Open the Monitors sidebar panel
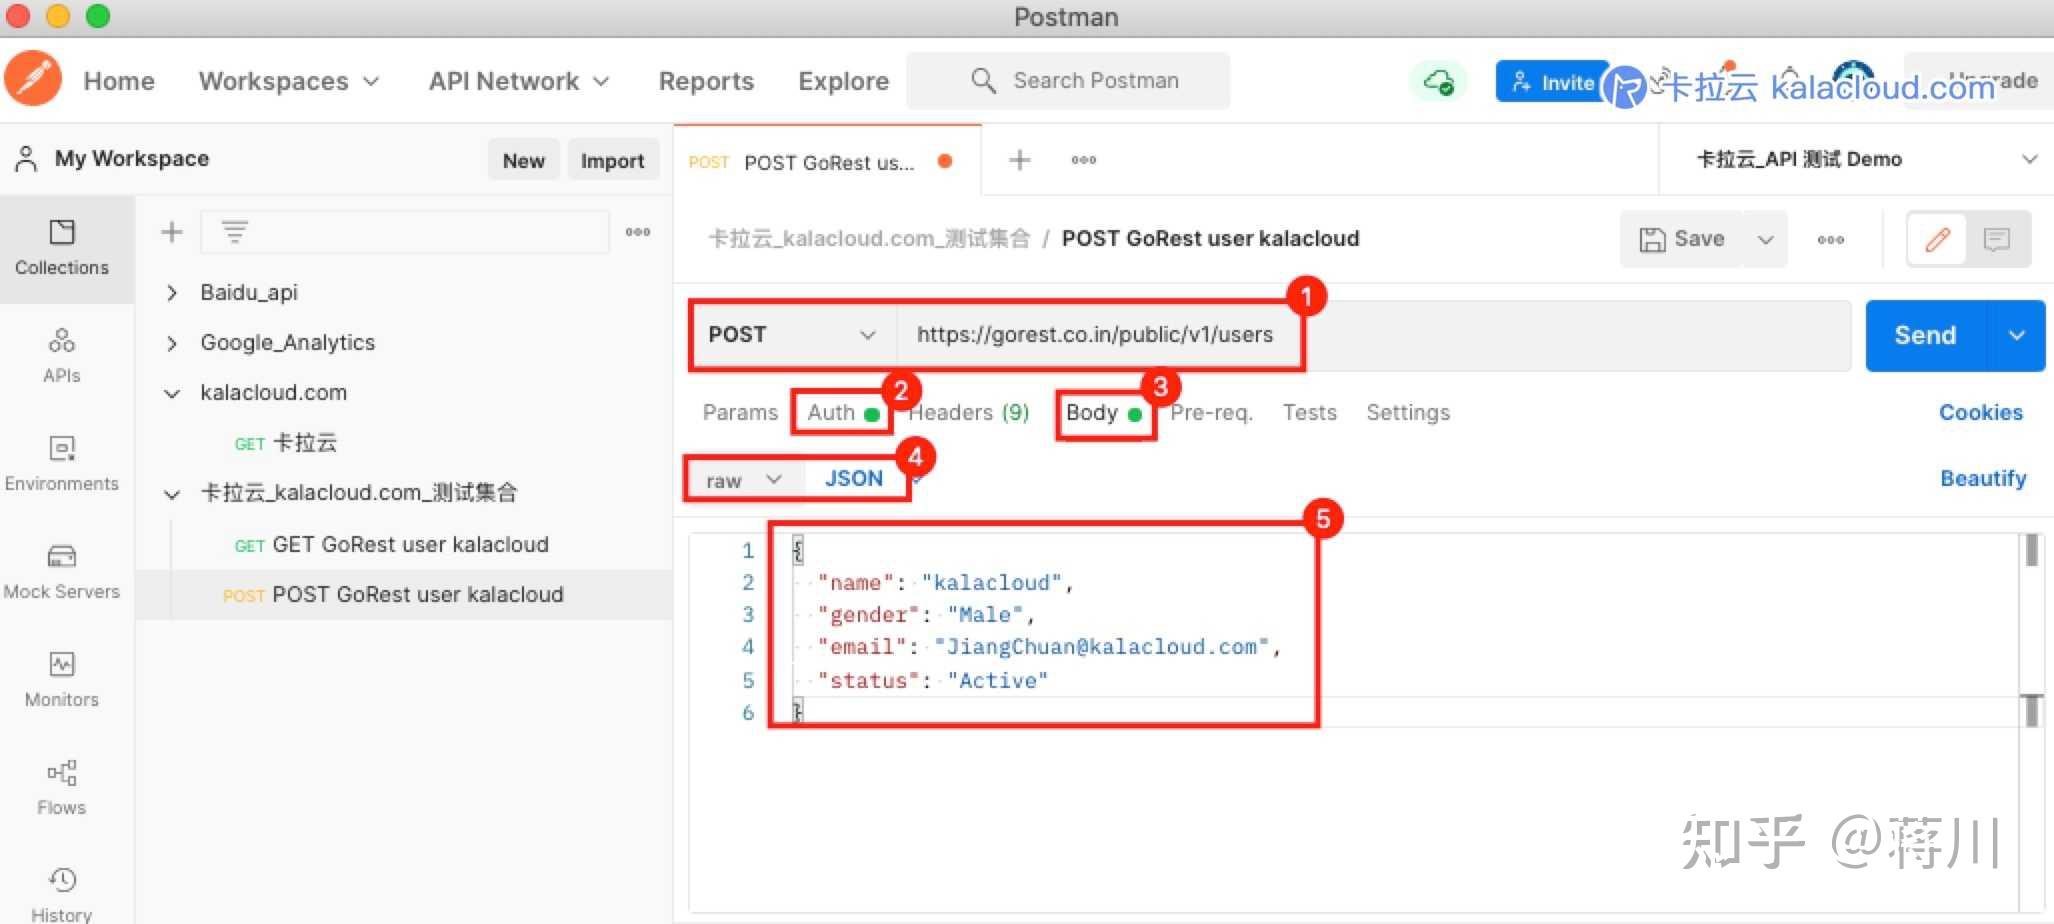This screenshot has width=2054, height=924. 62,678
